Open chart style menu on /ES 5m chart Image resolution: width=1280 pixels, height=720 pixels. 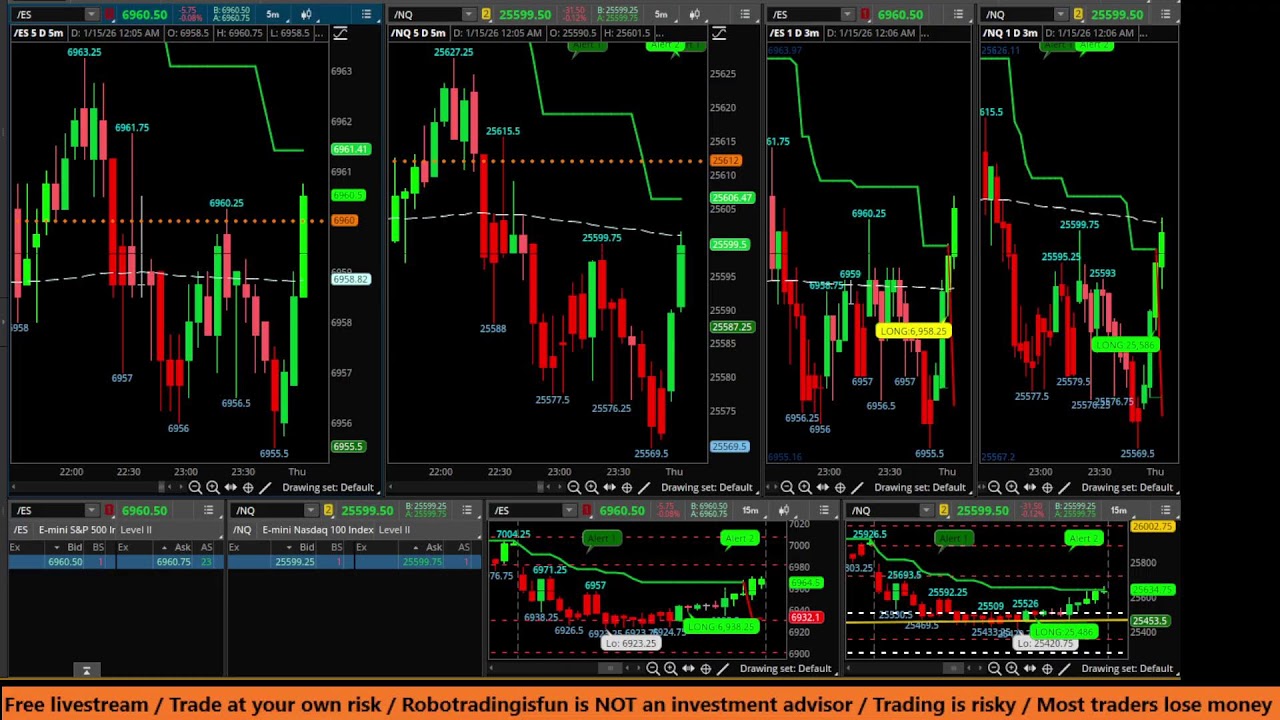[306, 14]
